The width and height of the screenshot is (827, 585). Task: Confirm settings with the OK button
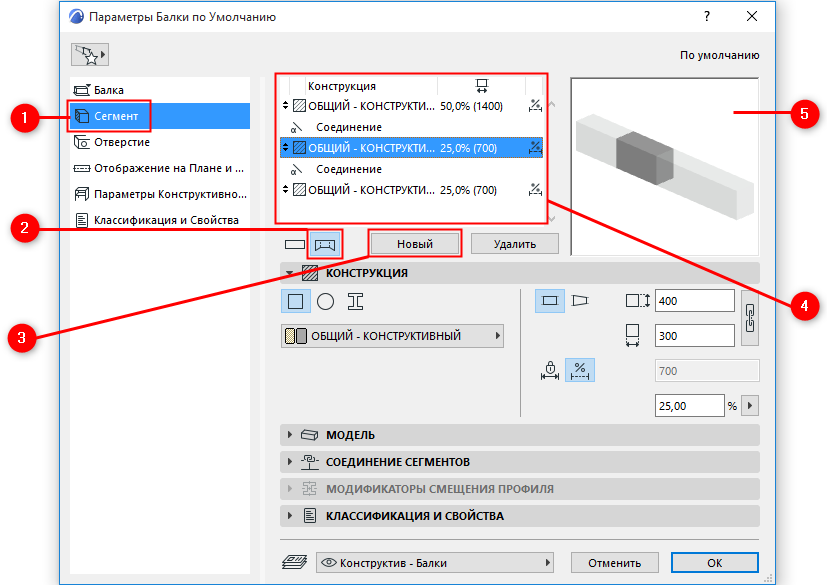(x=715, y=563)
